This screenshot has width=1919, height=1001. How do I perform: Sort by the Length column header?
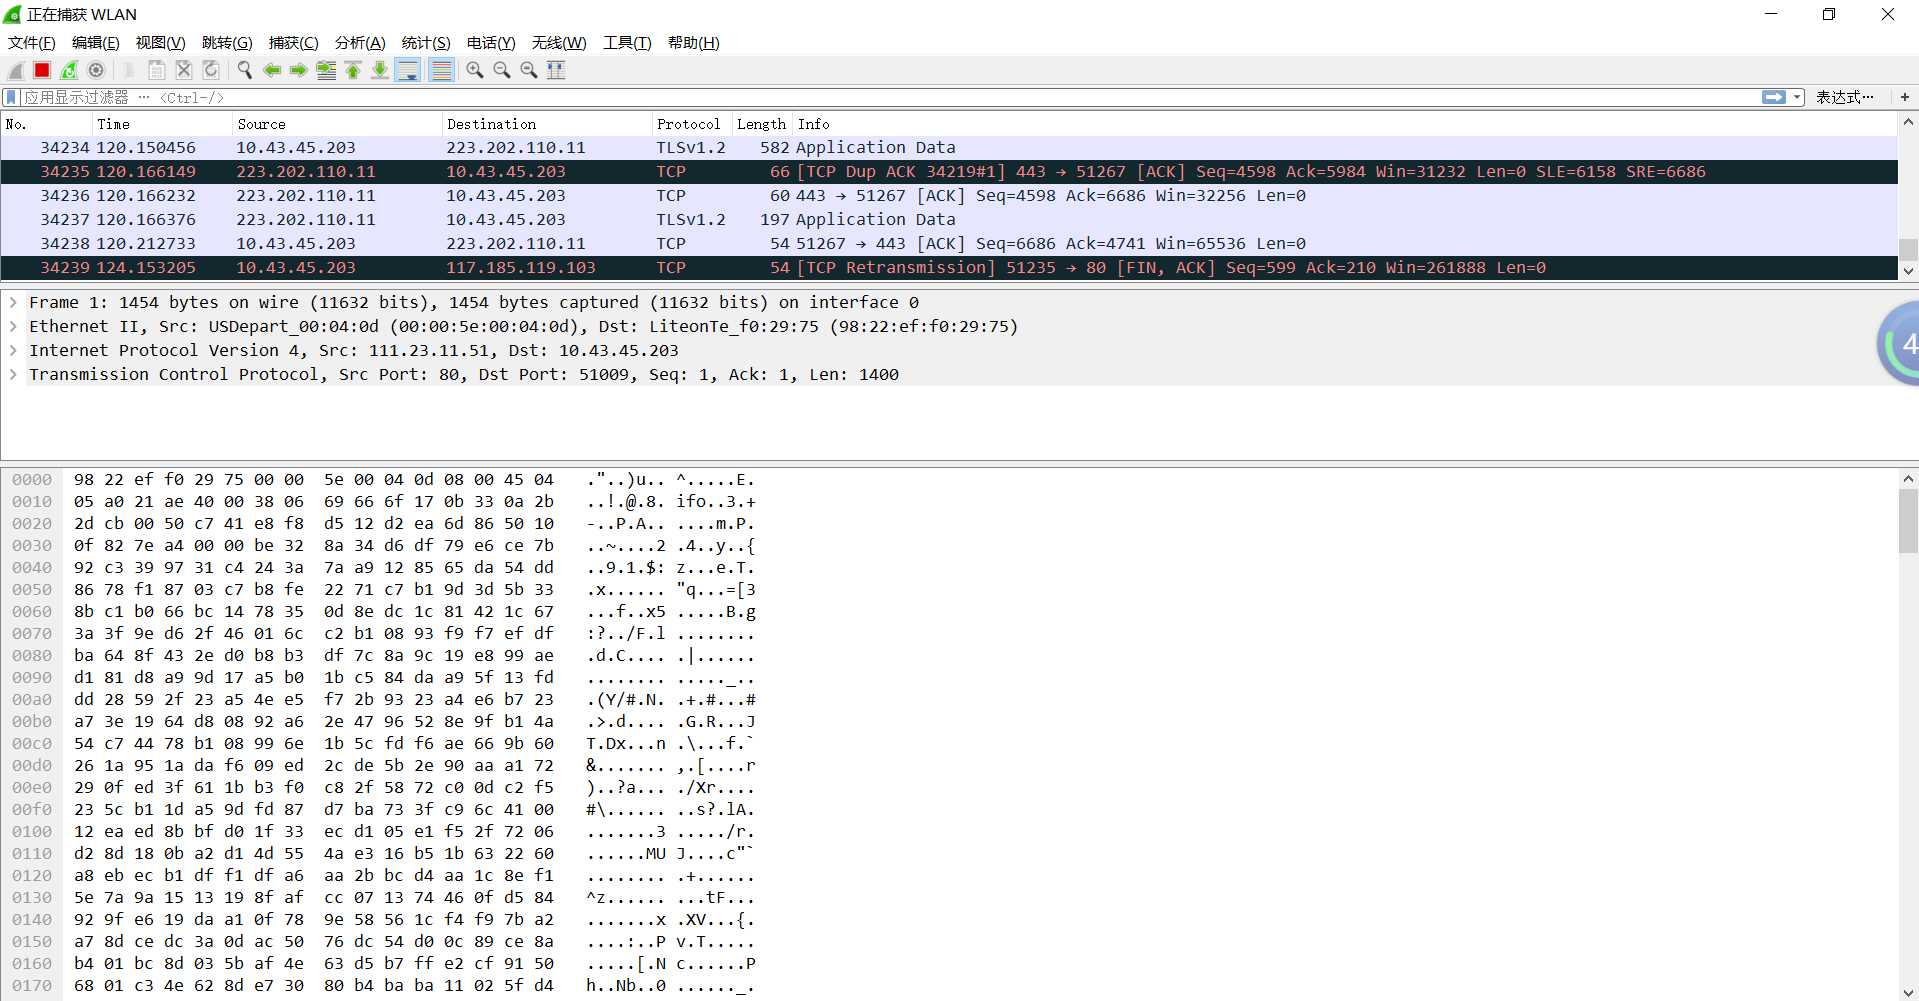[x=762, y=124]
